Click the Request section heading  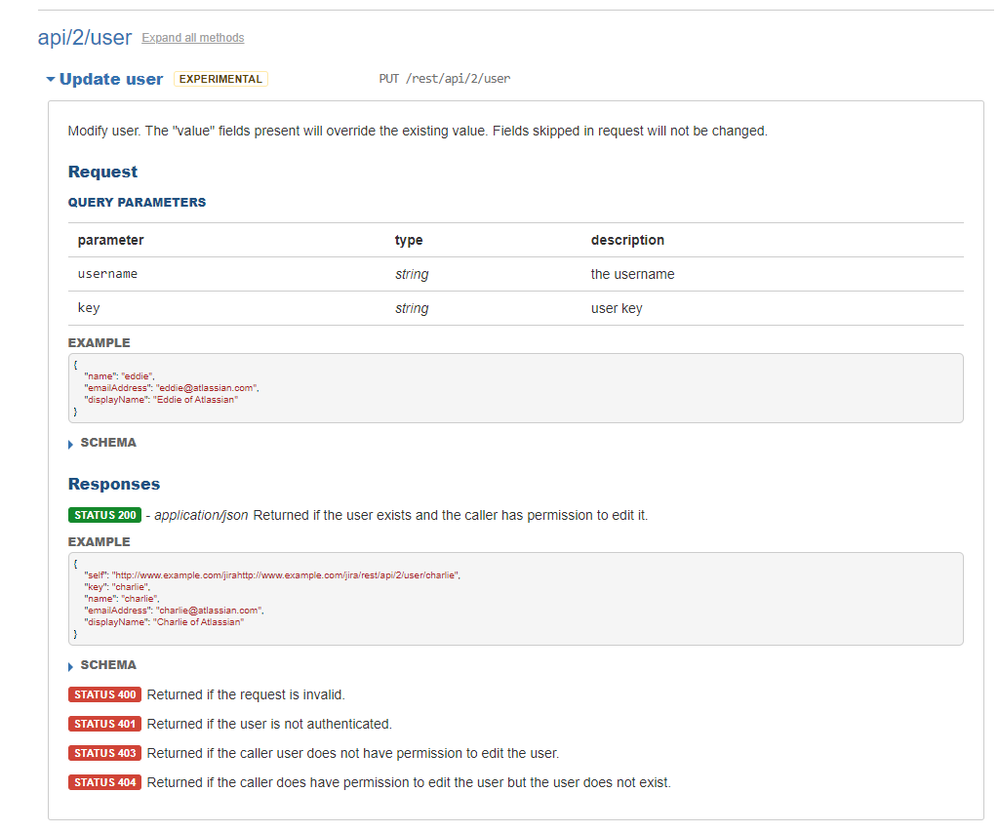coord(103,172)
